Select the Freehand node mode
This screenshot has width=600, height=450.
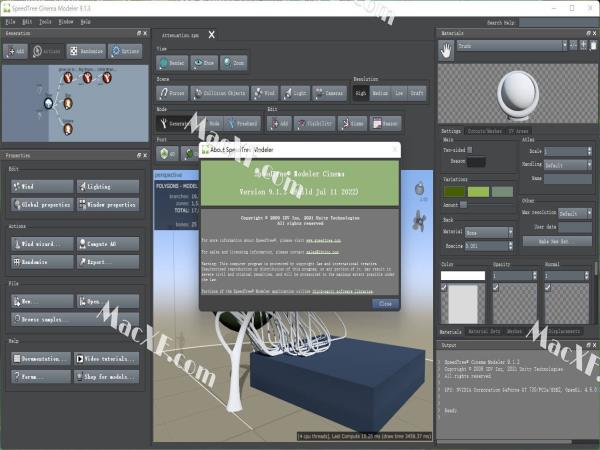(x=242, y=124)
